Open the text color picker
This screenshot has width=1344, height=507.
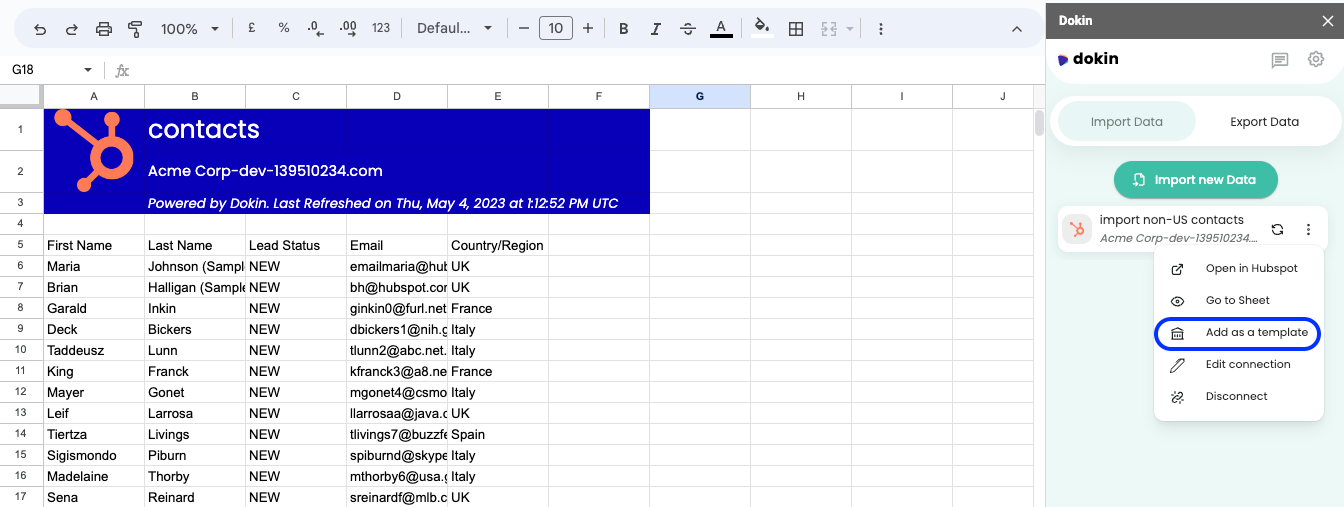point(721,29)
